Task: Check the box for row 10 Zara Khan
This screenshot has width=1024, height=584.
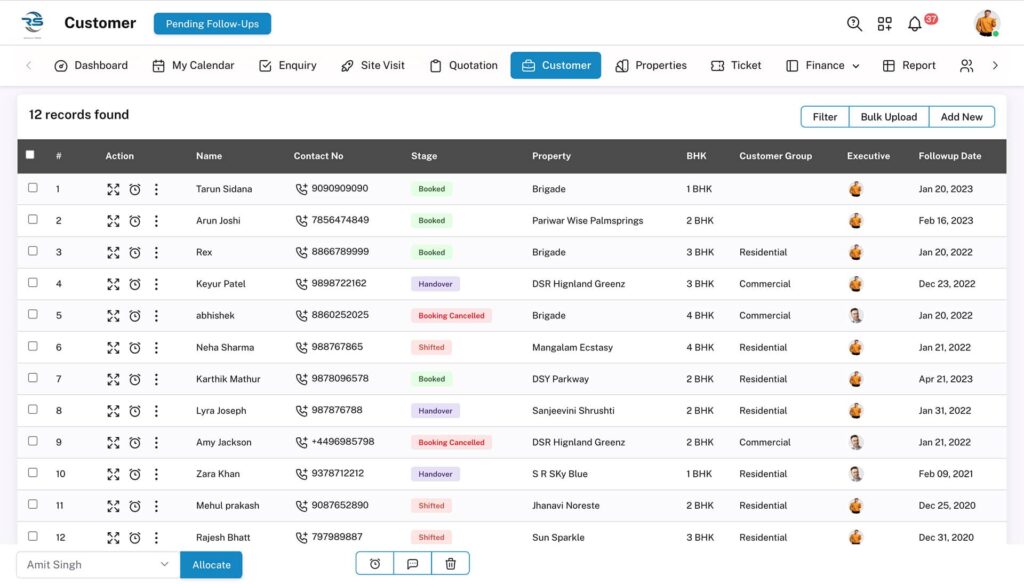Action: pos(33,472)
